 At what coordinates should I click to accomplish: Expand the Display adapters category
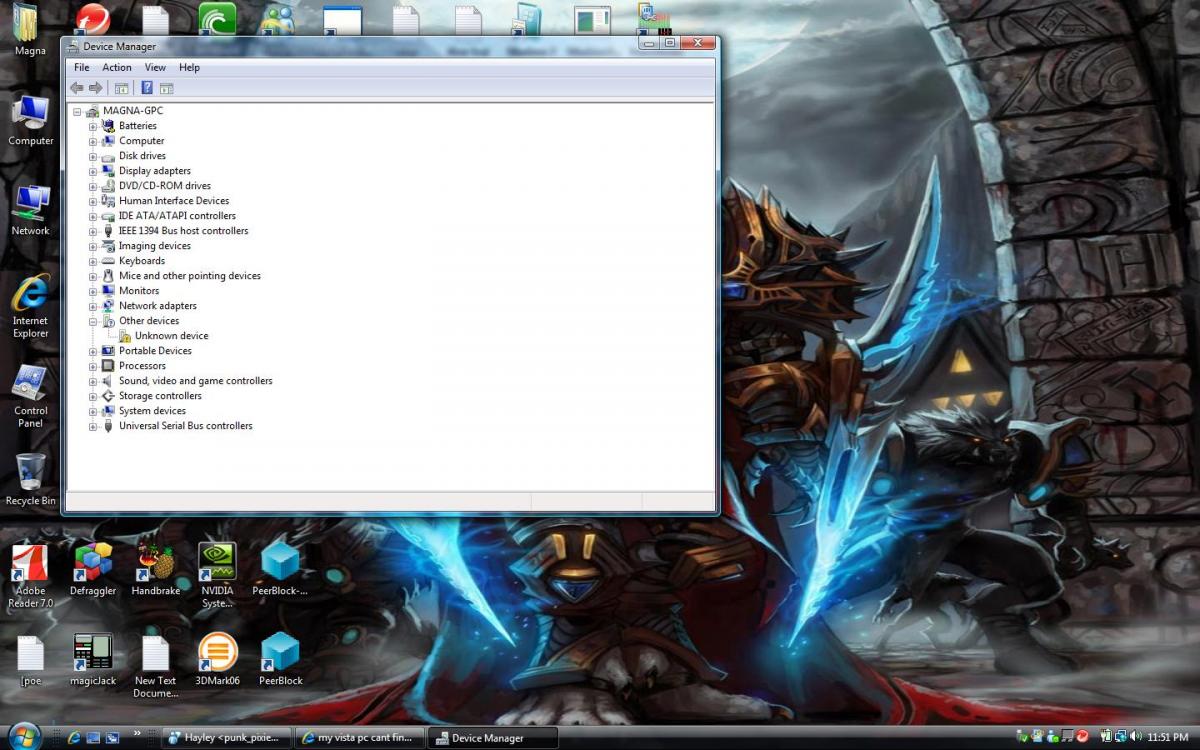(x=93, y=171)
